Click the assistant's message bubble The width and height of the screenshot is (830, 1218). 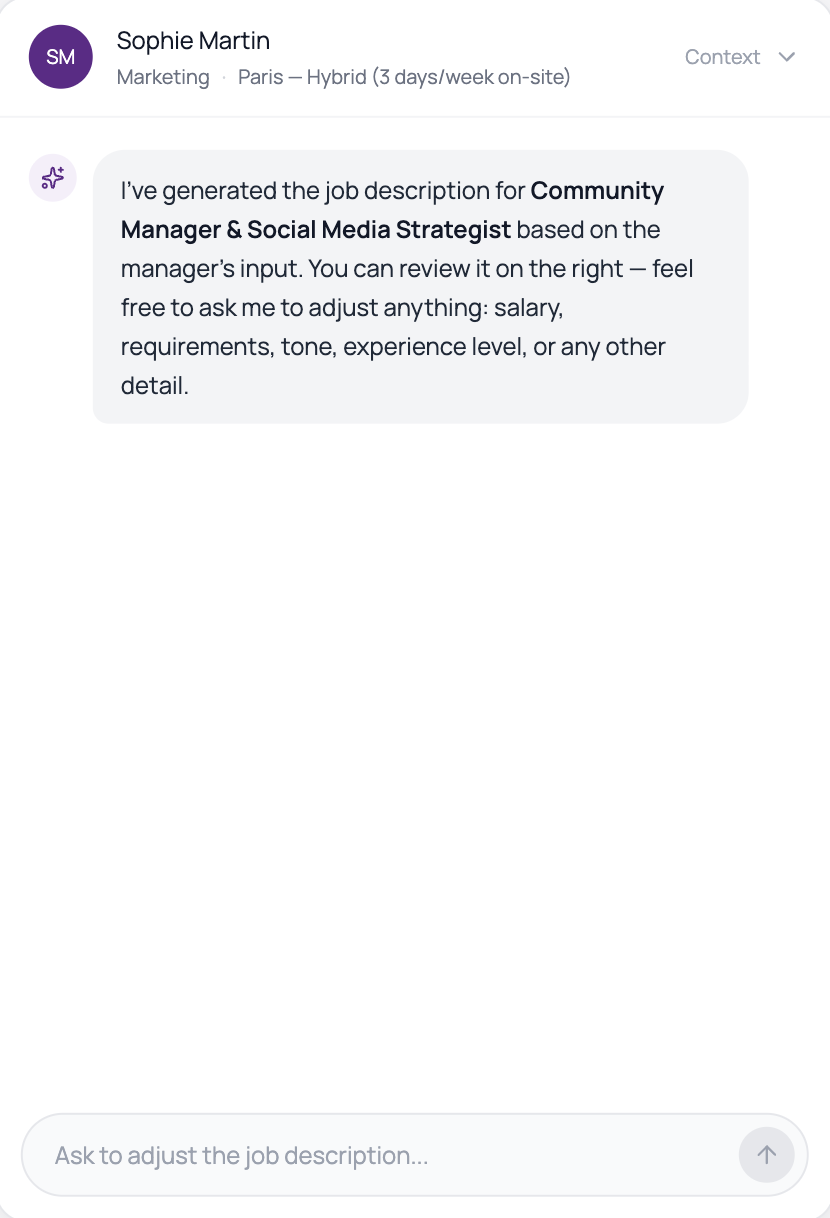[420, 286]
